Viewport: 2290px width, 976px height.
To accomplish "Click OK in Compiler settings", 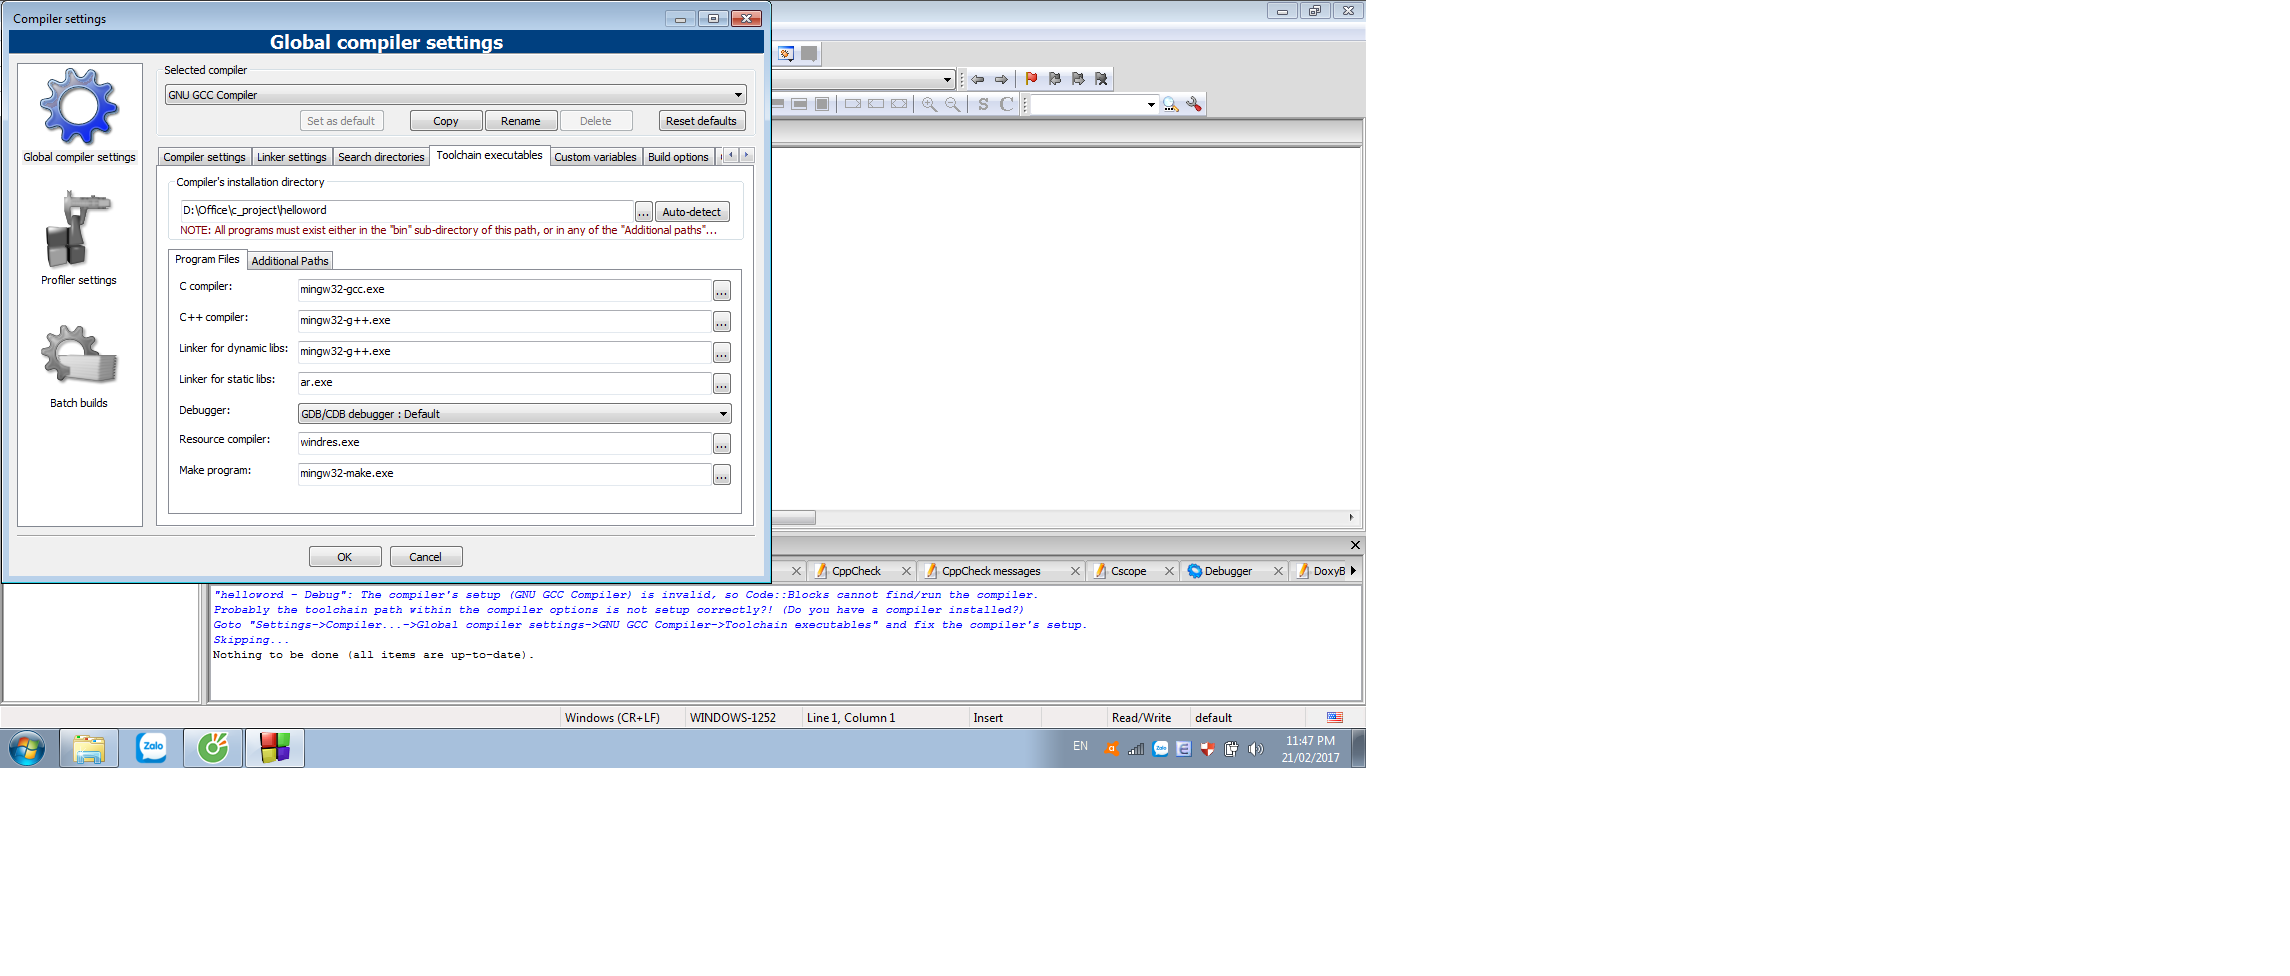I will click(345, 557).
